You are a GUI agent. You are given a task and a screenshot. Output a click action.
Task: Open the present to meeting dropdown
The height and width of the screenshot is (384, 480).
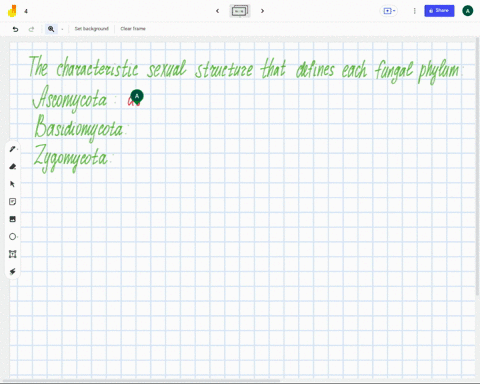[389, 11]
